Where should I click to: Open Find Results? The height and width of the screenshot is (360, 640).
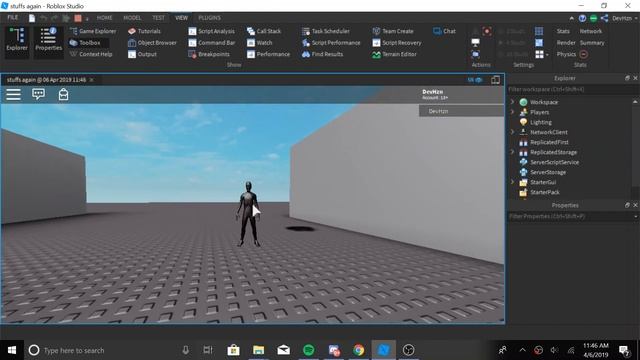pos(322,54)
